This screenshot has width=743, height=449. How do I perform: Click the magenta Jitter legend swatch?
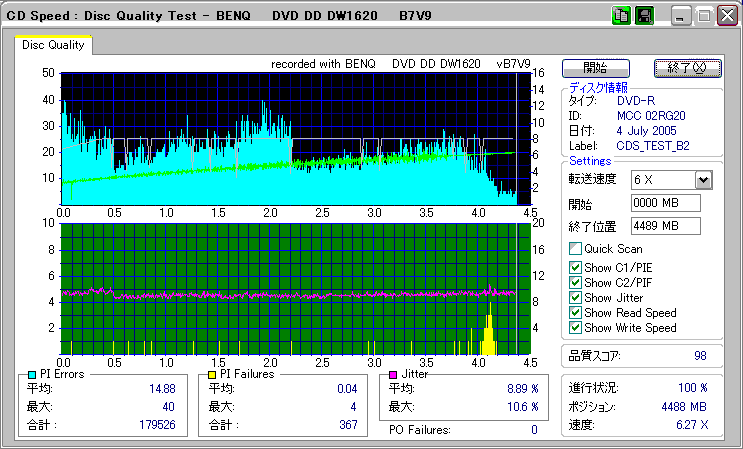[393, 374]
